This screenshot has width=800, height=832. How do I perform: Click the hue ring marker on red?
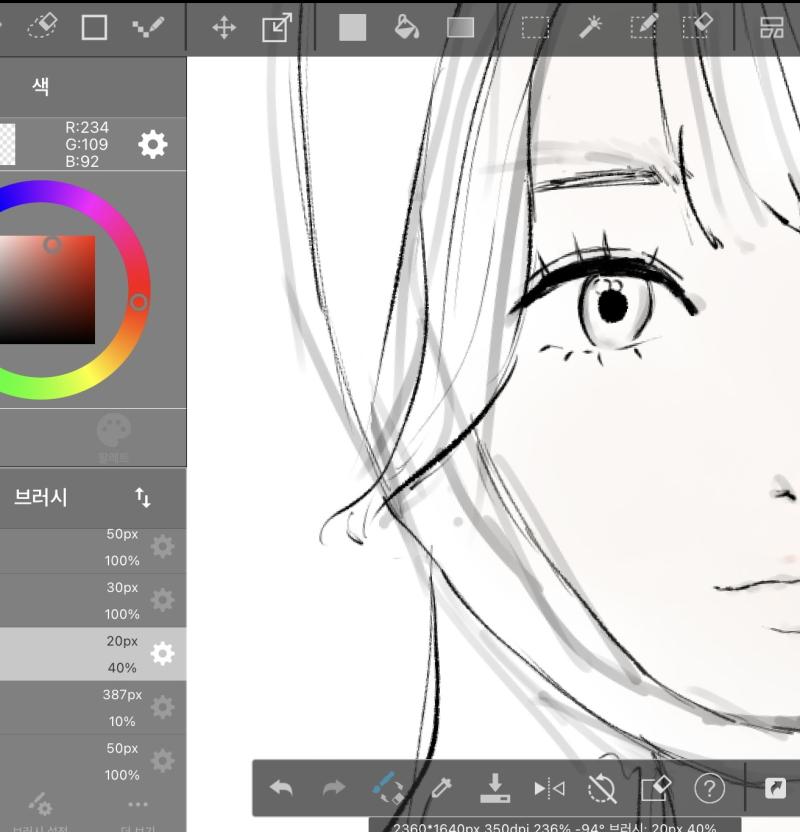pos(138,302)
